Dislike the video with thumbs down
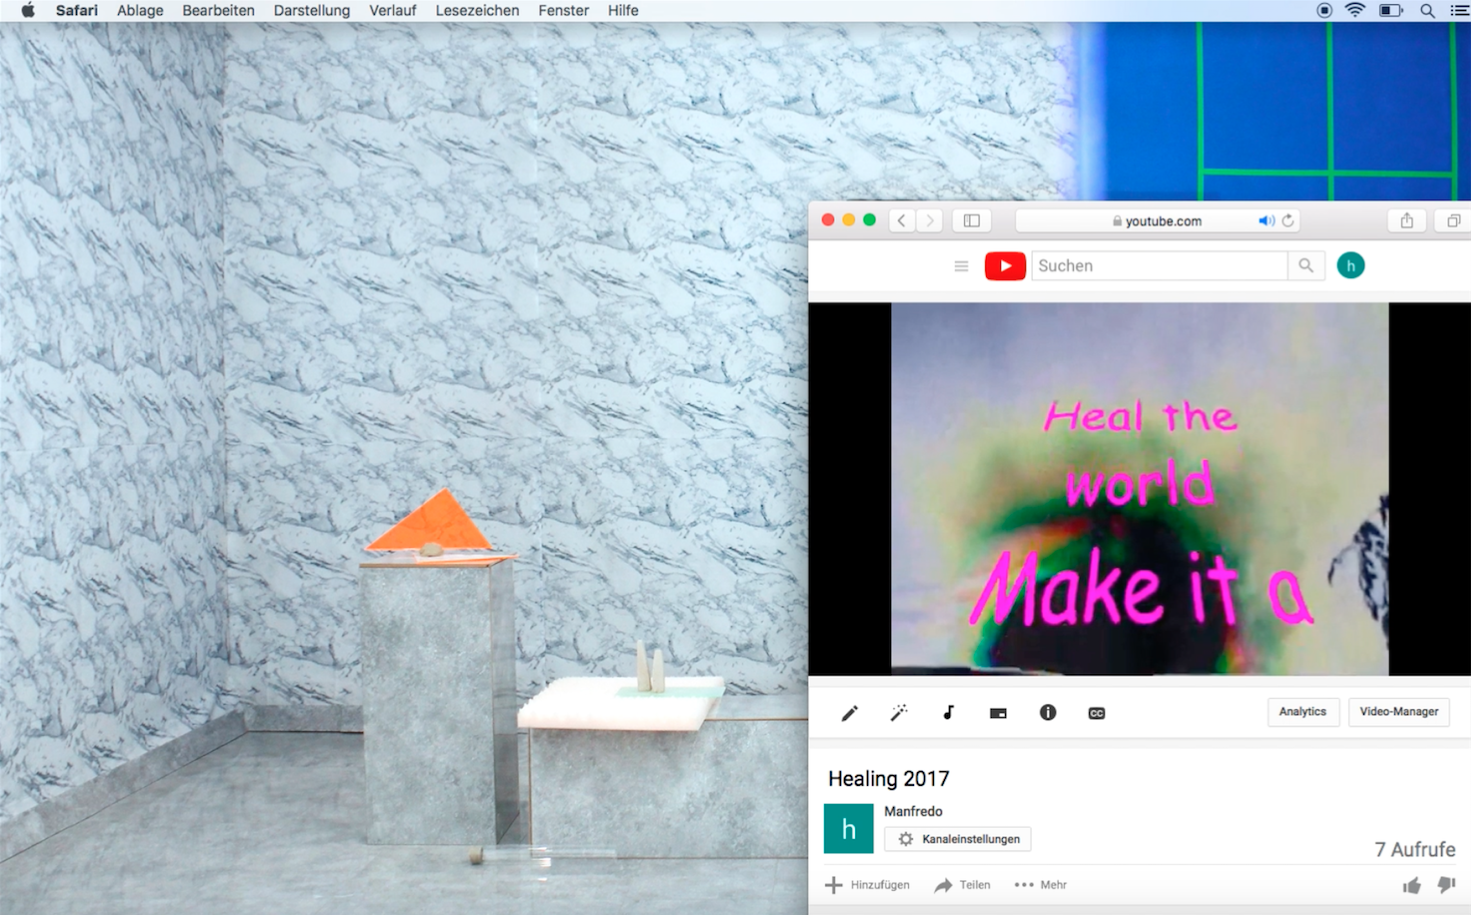The height and width of the screenshot is (915, 1471). 1446,884
